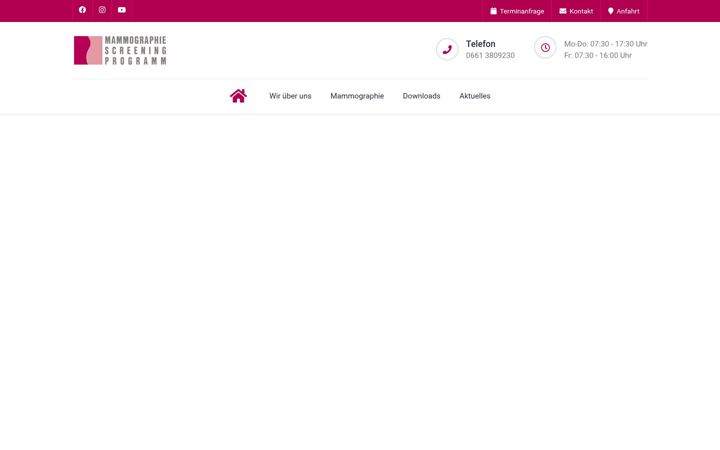Viewport: 720px width, 450px height.
Task: Click the clock opening-hours icon
Action: (545, 47)
